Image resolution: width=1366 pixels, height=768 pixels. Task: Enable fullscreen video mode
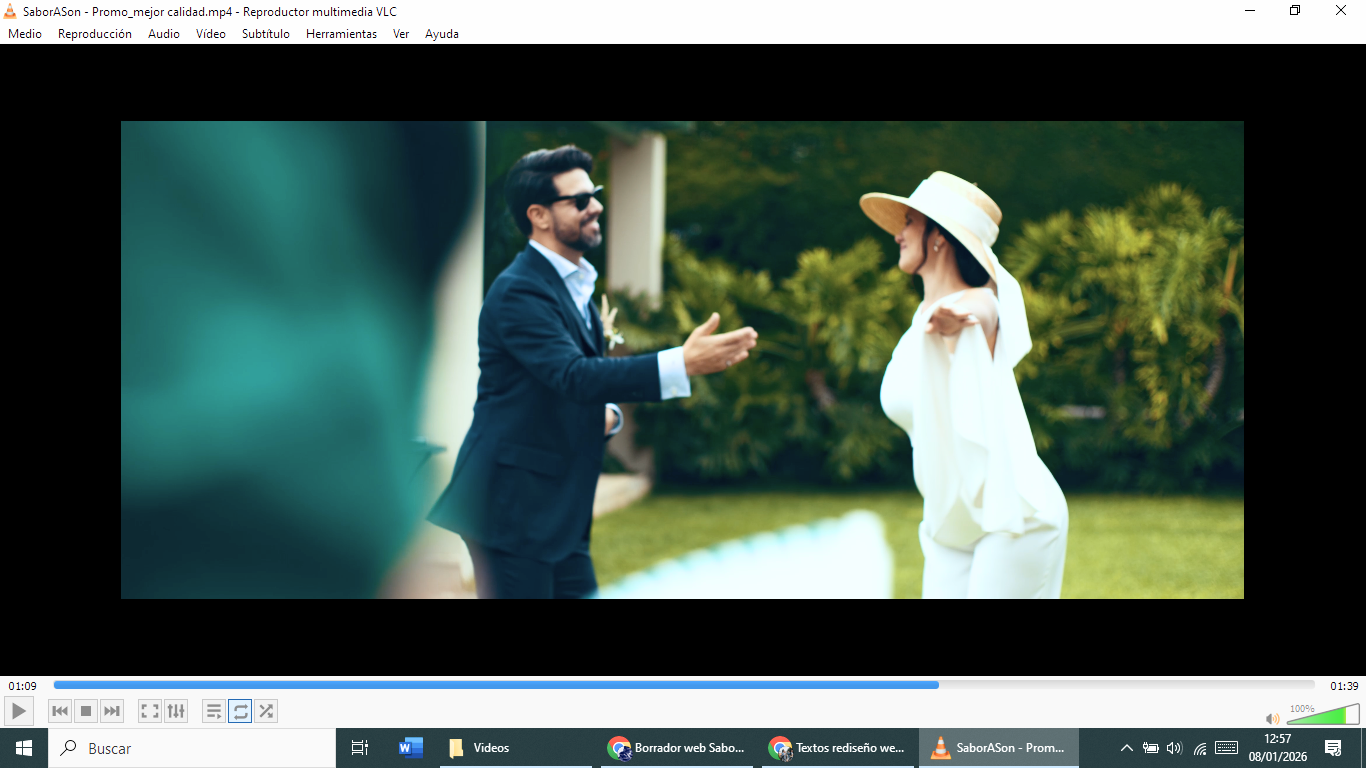click(149, 711)
